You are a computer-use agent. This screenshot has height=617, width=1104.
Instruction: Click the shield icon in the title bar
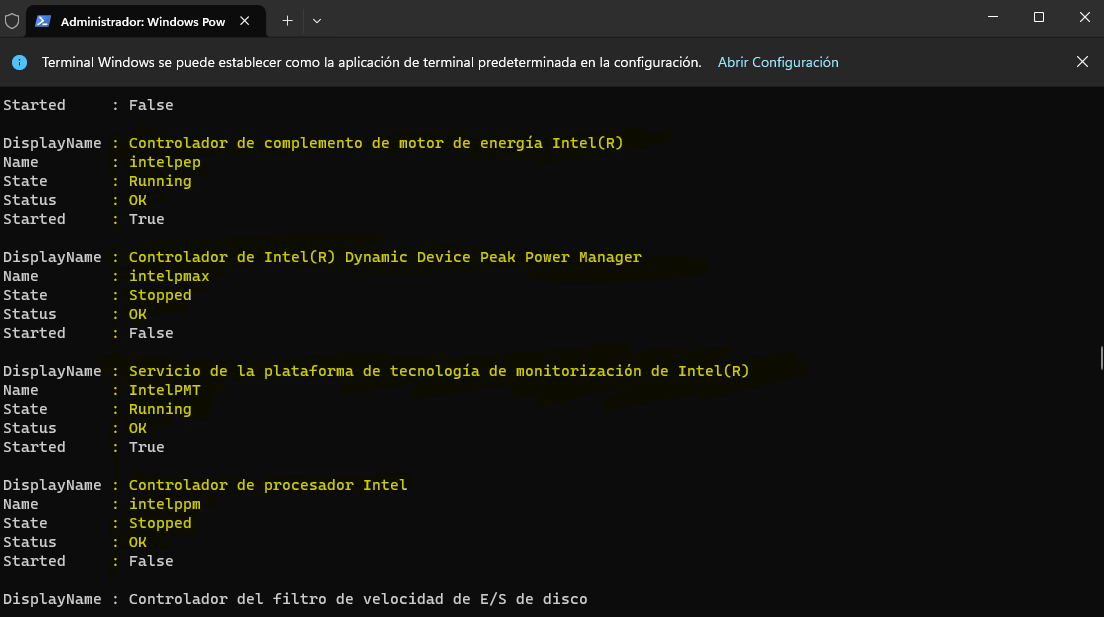pyautogui.click(x=12, y=21)
